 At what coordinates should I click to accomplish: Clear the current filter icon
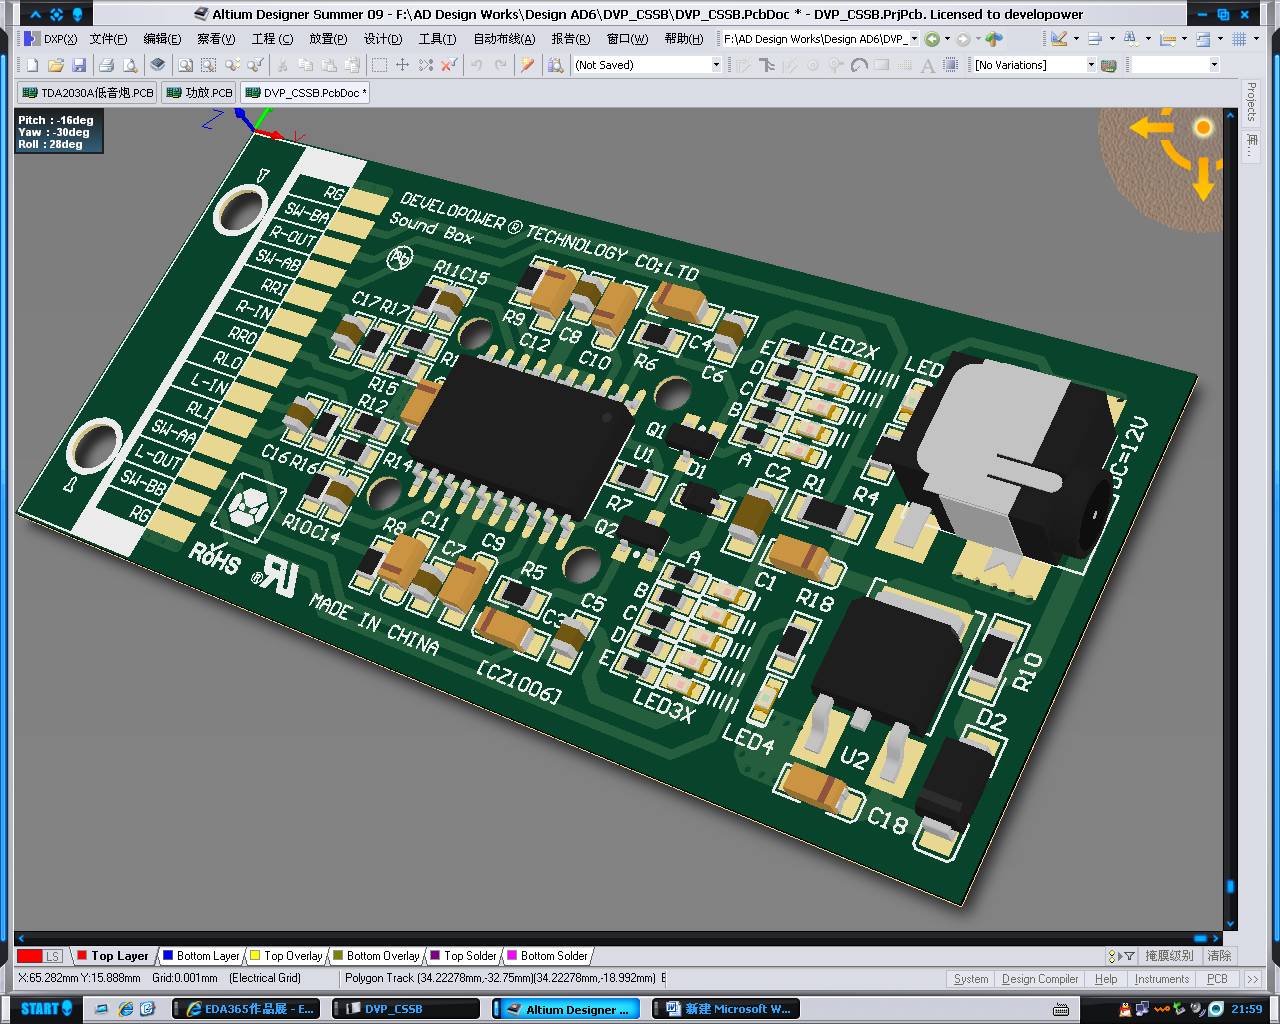449,65
